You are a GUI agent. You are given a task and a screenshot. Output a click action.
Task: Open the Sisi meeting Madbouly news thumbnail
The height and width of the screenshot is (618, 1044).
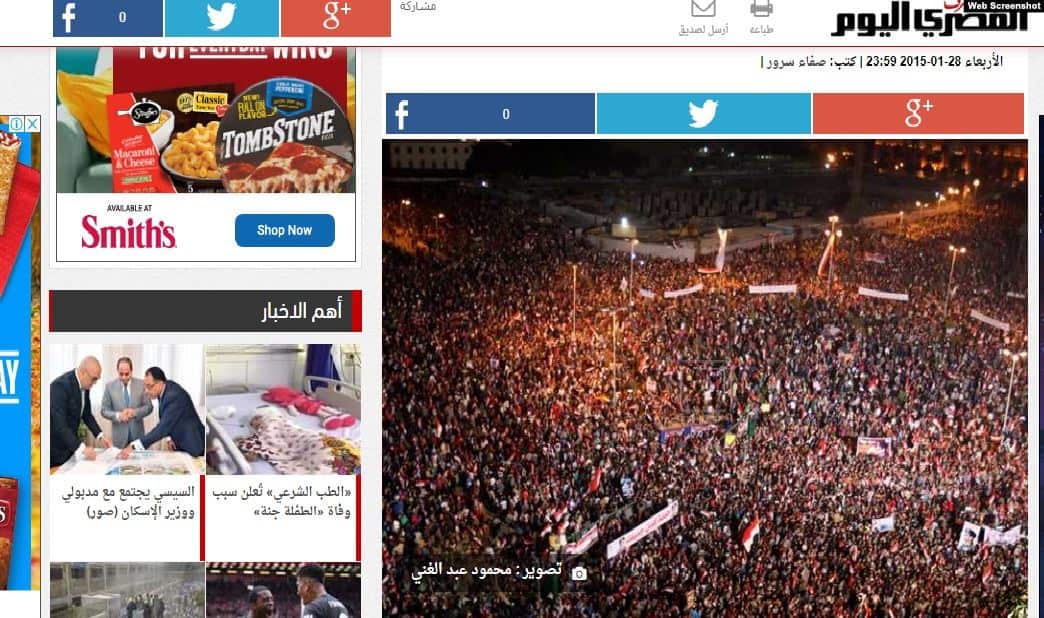[x=127, y=409]
